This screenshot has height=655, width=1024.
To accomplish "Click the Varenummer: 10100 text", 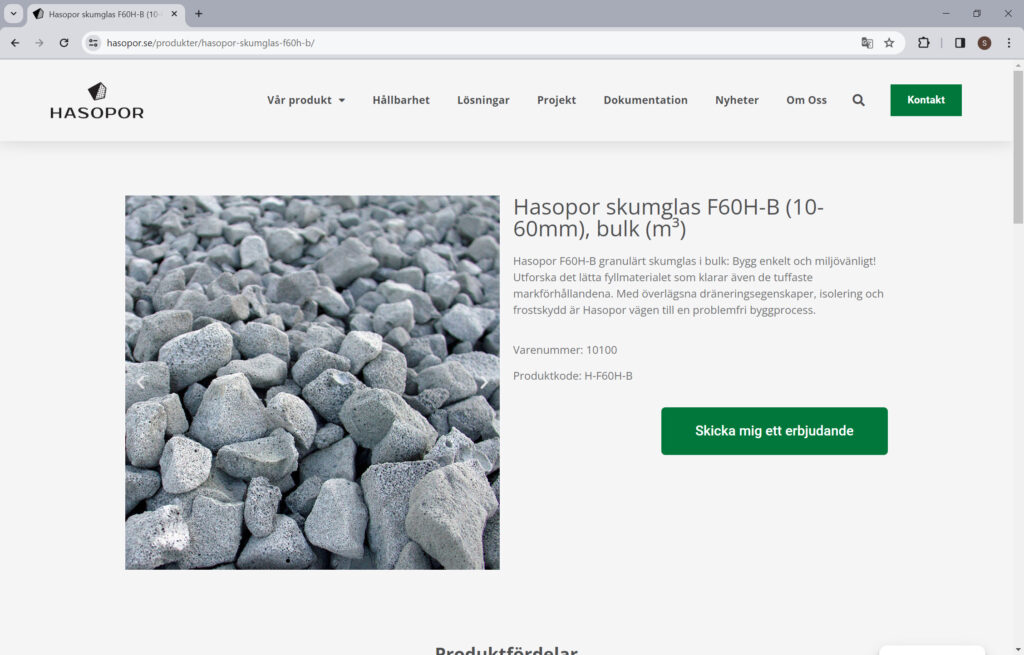I will tap(565, 350).
